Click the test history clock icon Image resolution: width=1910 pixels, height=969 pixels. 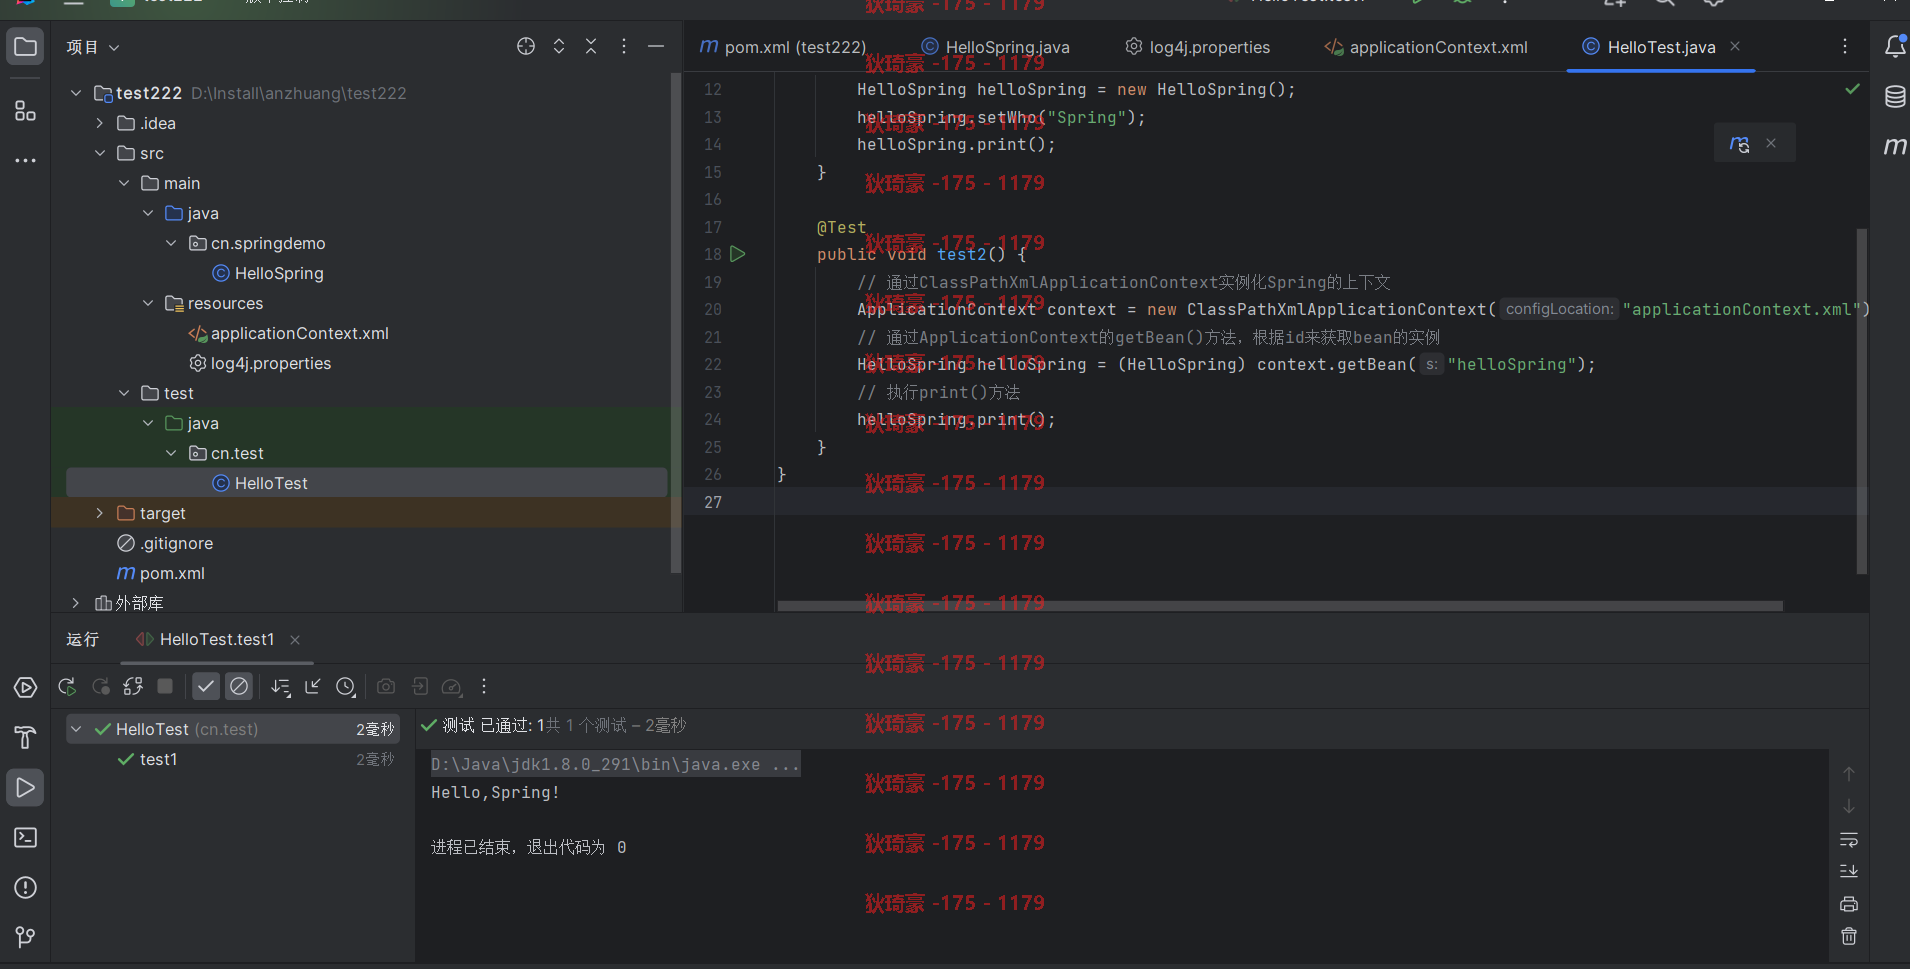pos(346,687)
